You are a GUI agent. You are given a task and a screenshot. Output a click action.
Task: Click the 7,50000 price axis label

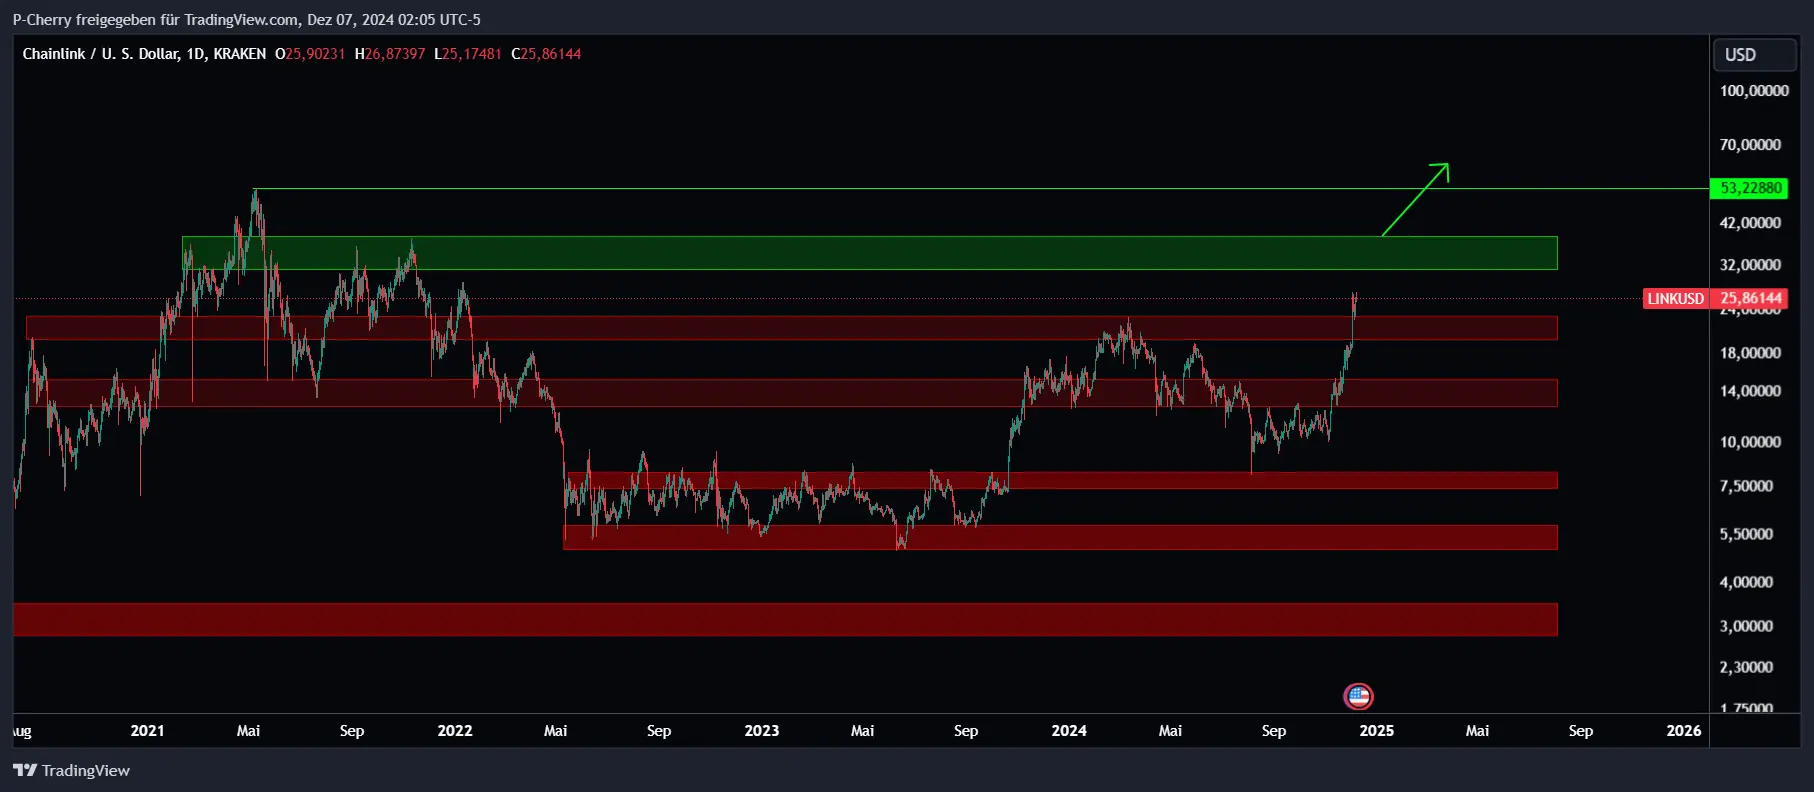(1746, 486)
